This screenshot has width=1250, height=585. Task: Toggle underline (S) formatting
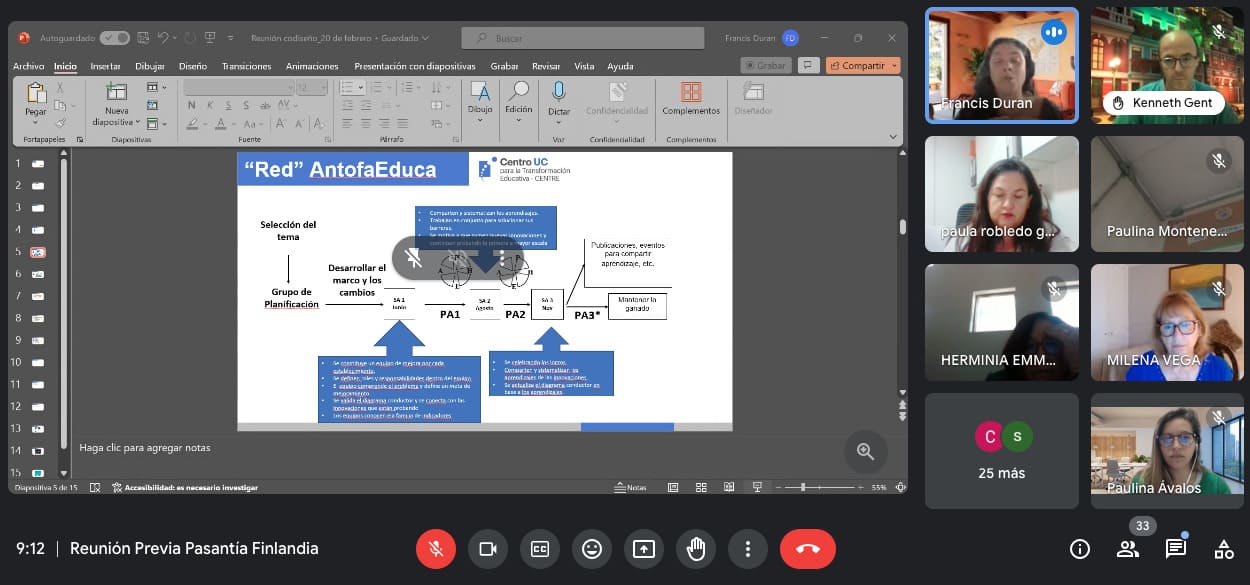[x=226, y=105]
